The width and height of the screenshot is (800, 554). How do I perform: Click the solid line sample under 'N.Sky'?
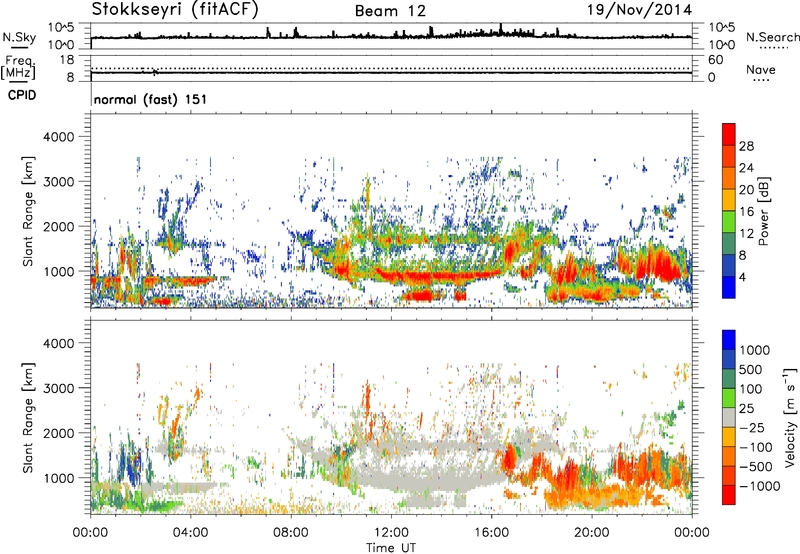point(19,48)
